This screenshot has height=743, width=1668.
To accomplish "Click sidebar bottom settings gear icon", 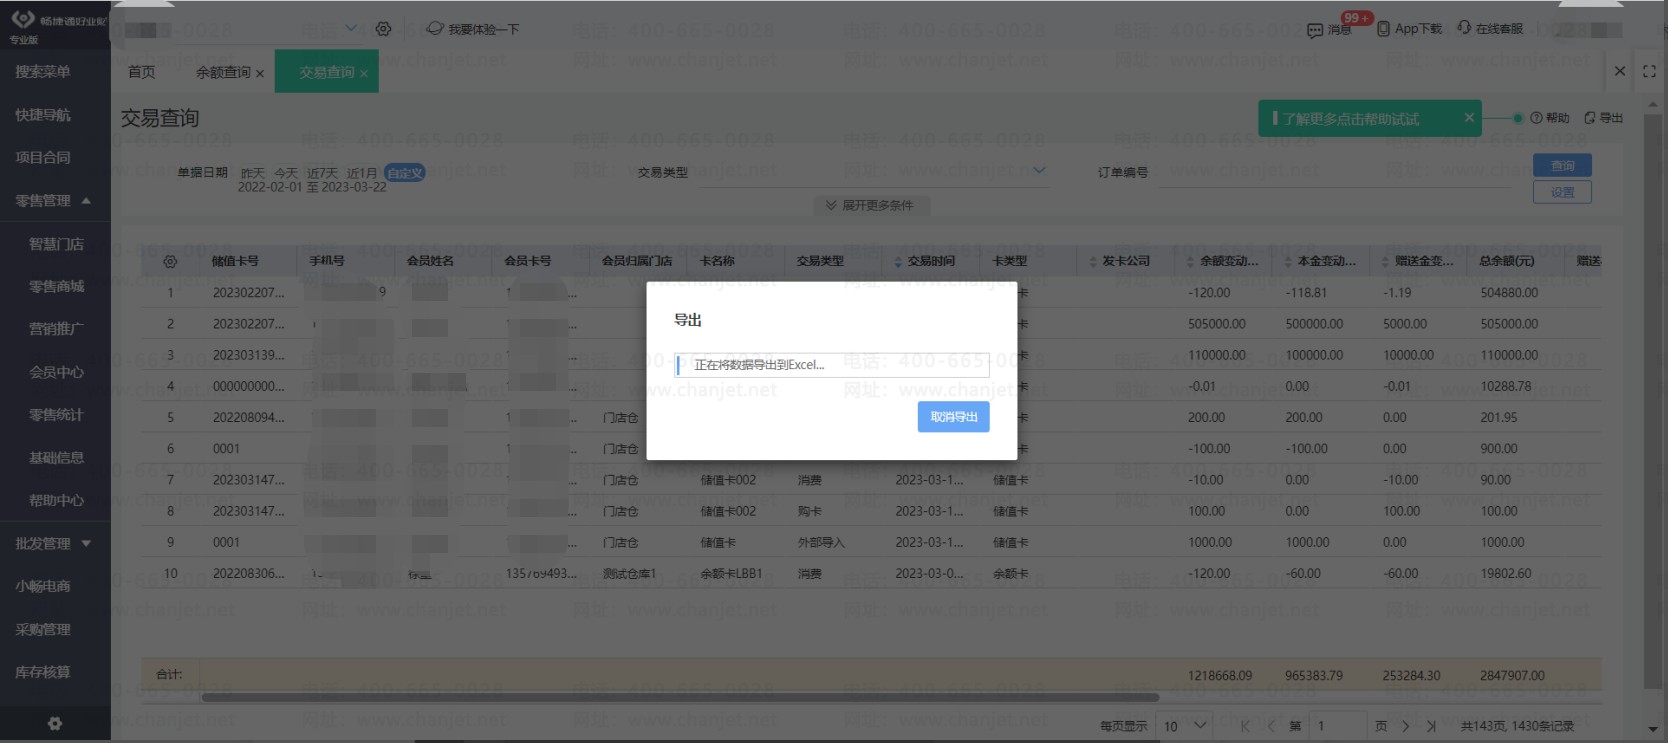I will pos(55,723).
